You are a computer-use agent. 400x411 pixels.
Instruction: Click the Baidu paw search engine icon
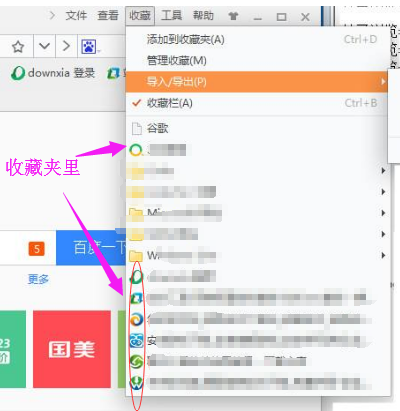click(x=89, y=46)
